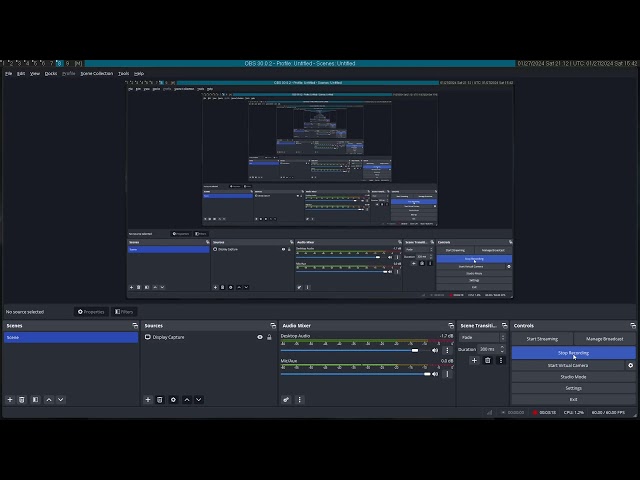Open virtual camera settings gear
Screen dimensions: 640x480
(631, 365)
